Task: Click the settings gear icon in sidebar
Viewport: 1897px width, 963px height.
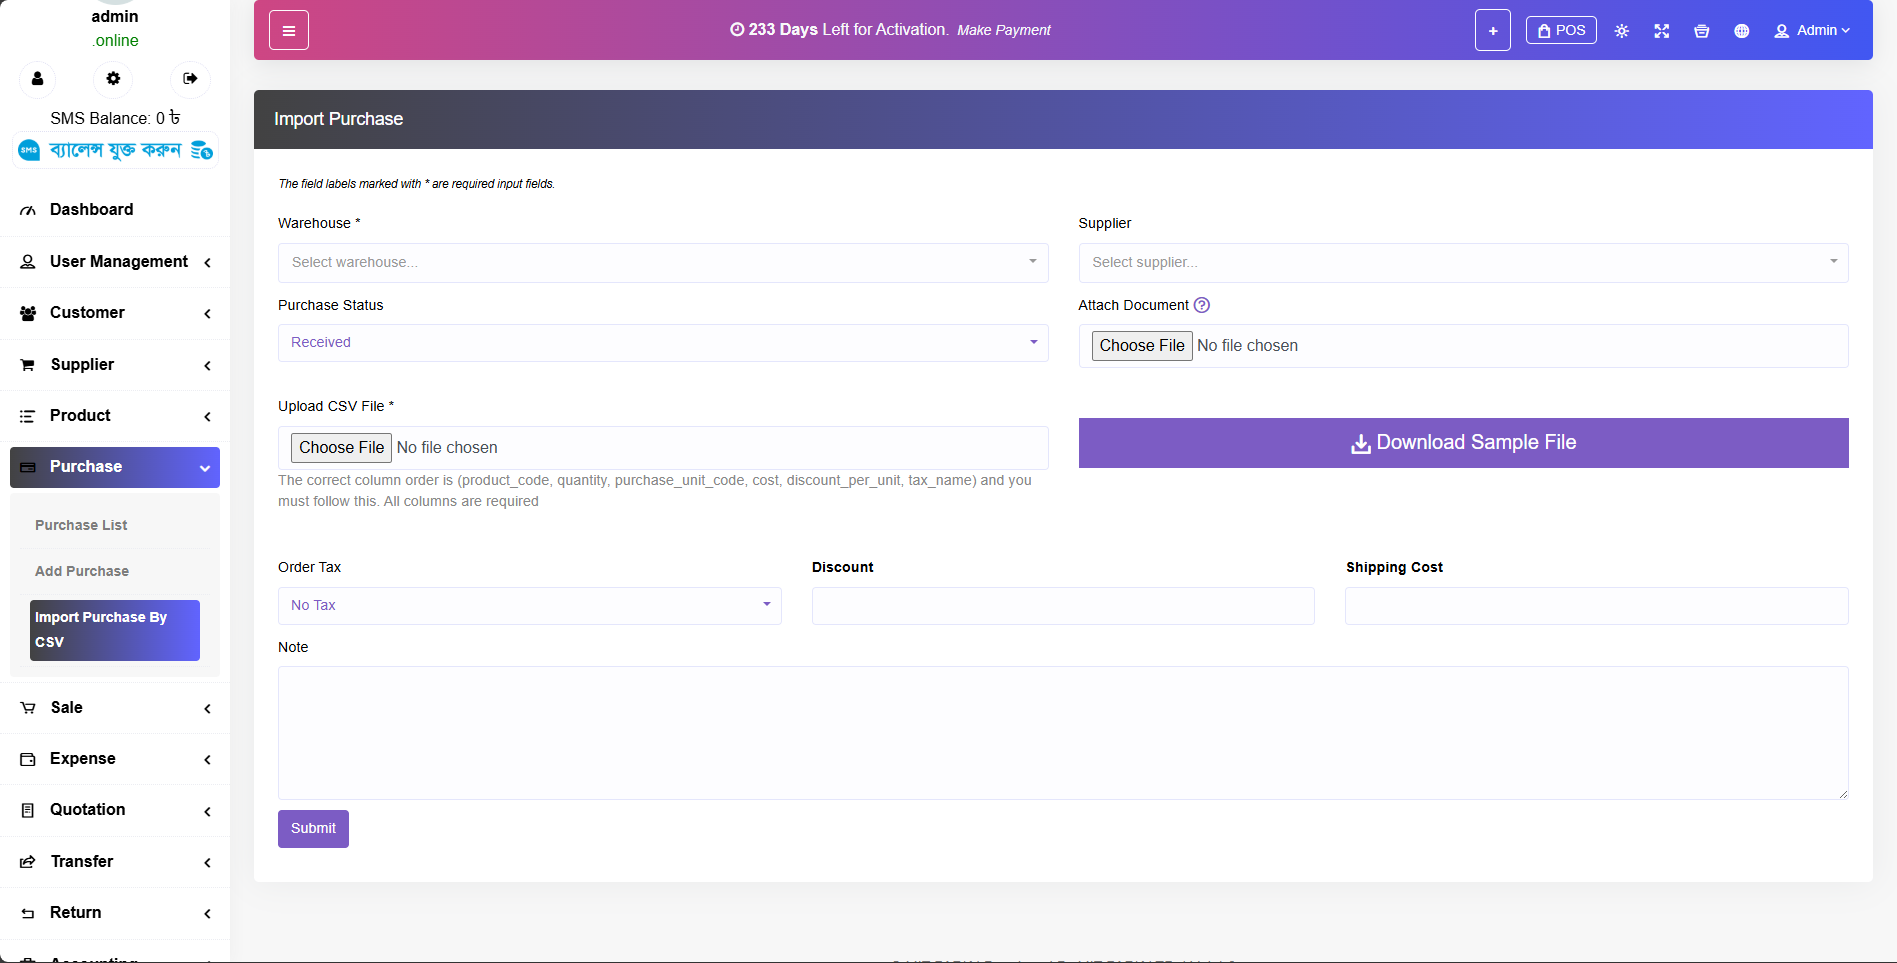Action: [113, 79]
